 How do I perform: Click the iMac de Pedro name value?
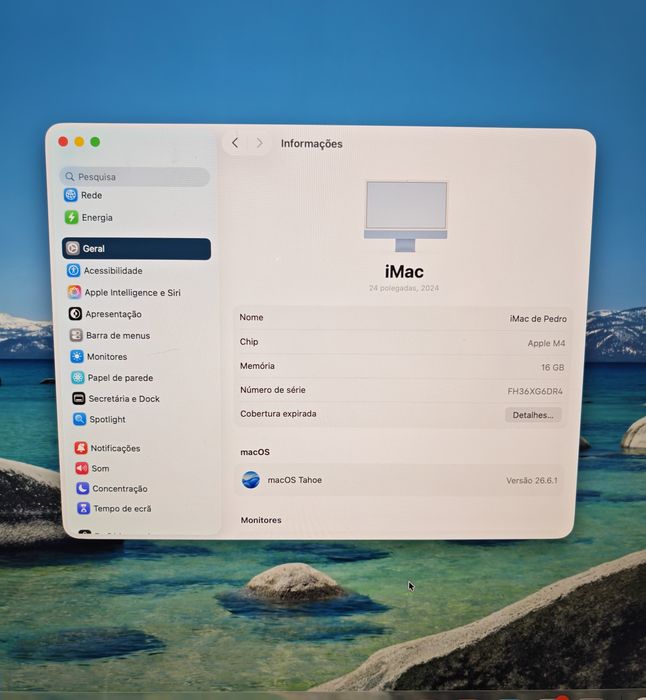(x=538, y=319)
